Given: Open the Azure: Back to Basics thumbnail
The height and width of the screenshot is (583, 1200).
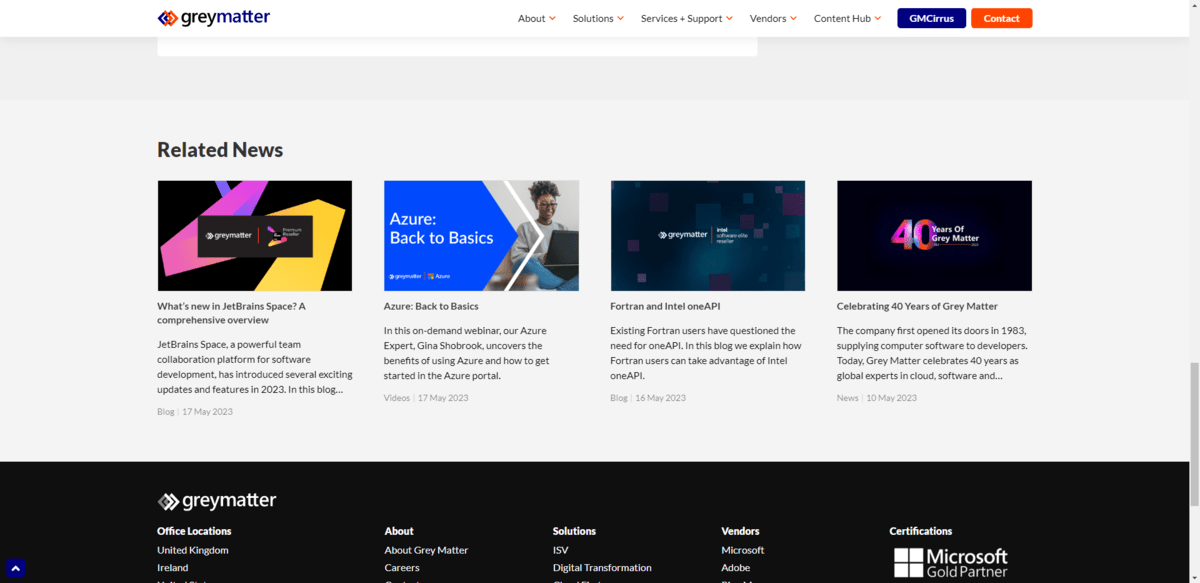Looking at the screenshot, I should coord(481,236).
